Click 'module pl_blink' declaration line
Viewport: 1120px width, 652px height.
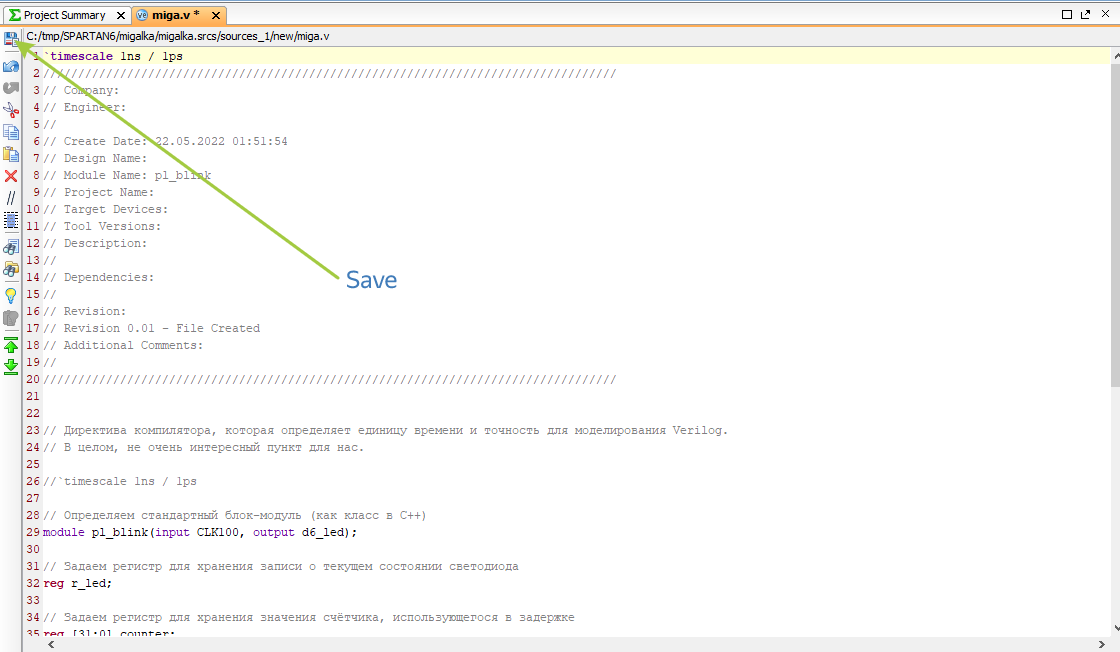[x=200, y=533]
